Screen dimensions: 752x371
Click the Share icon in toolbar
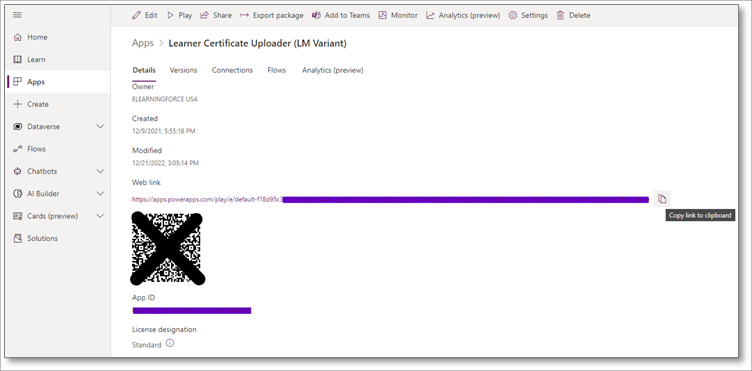204,15
